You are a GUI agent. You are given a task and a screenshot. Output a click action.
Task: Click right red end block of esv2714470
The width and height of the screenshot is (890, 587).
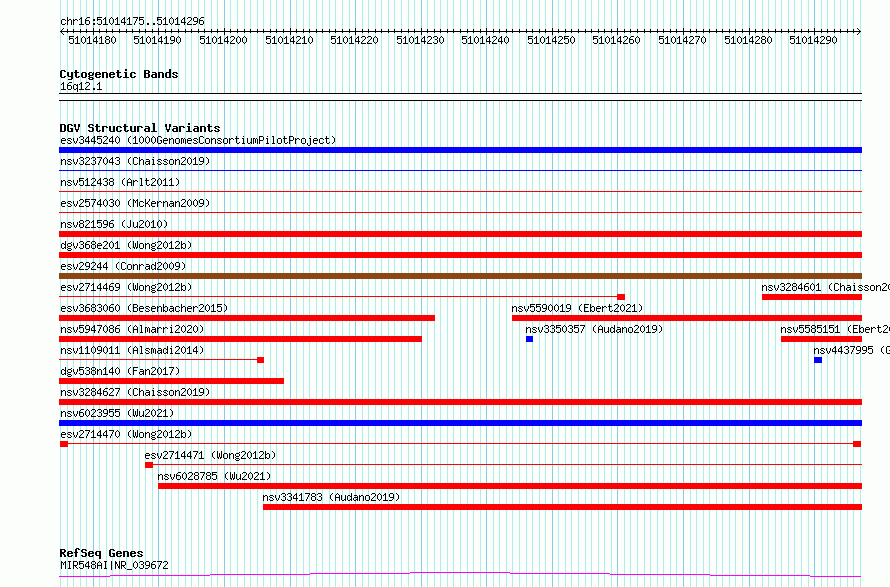click(857, 444)
